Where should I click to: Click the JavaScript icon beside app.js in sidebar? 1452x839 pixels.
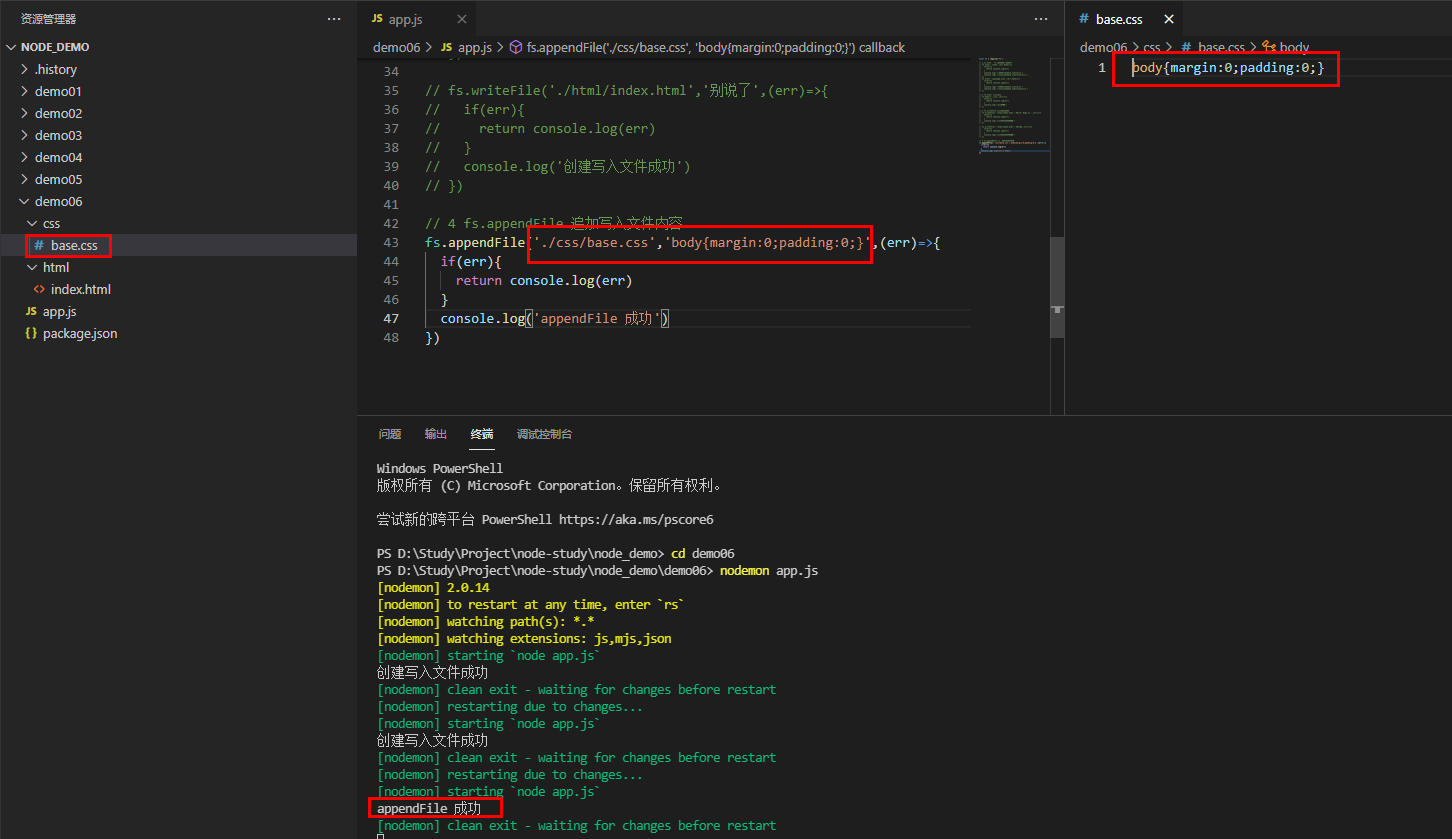[32, 311]
